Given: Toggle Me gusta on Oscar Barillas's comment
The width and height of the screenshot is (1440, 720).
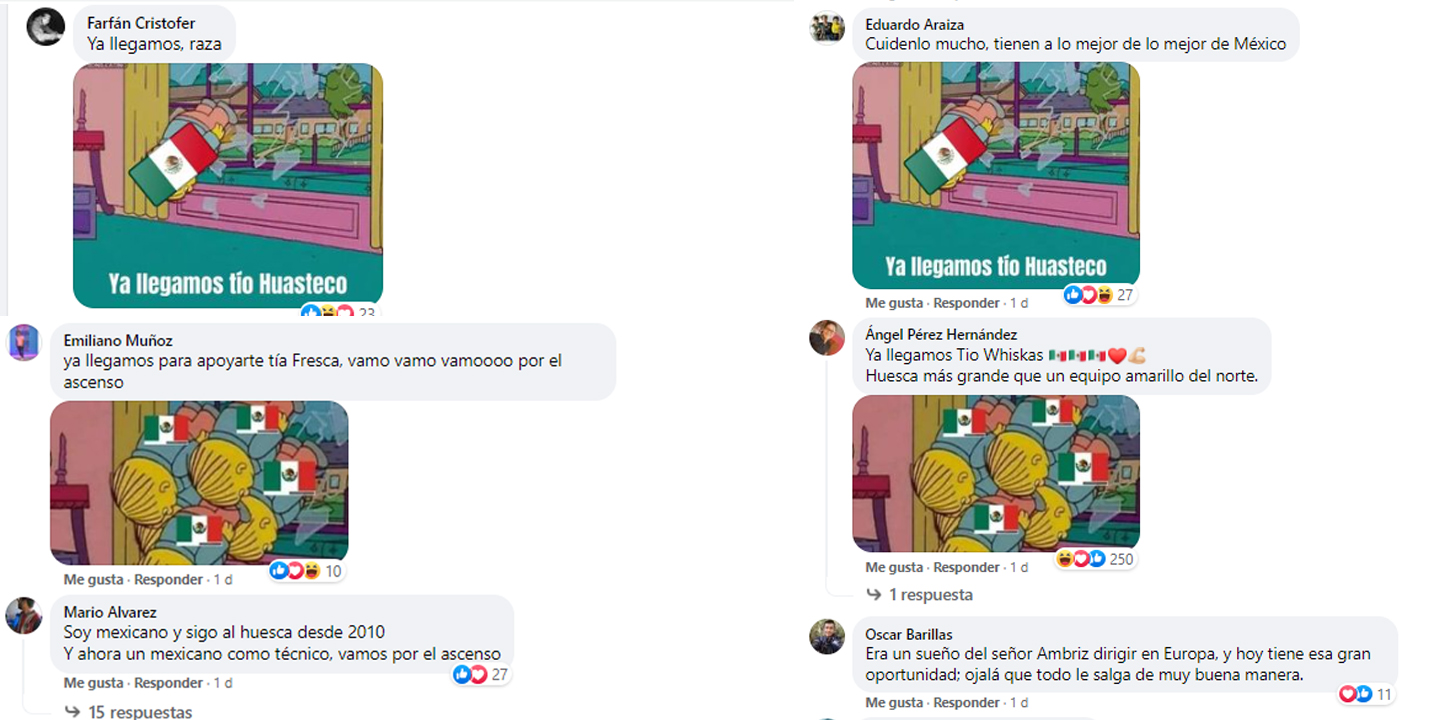Looking at the screenshot, I should (x=895, y=703).
